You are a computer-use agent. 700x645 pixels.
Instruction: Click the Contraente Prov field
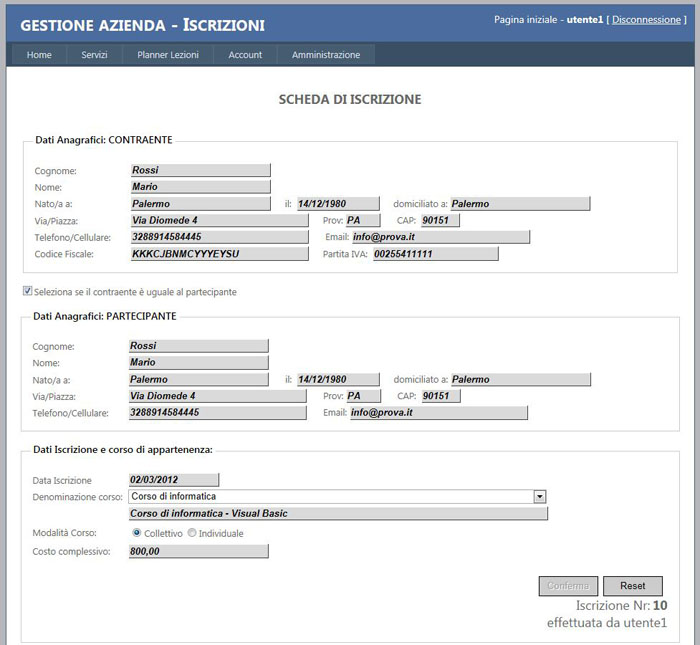click(x=364, y=220)
